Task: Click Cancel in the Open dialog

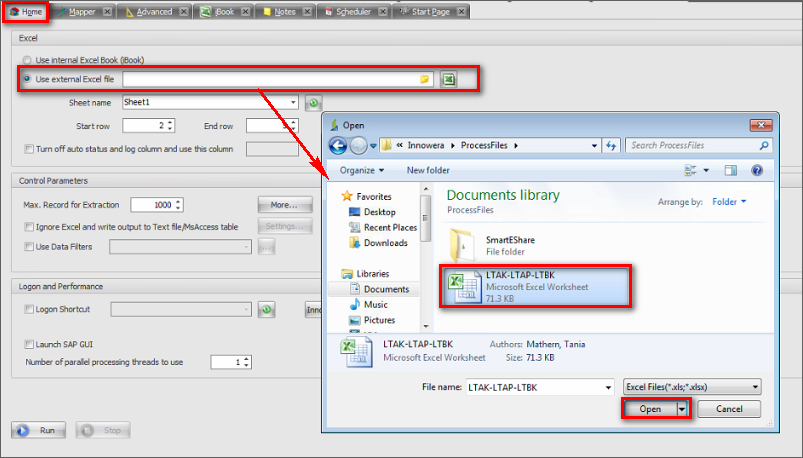Action: (x=729, y=409)
